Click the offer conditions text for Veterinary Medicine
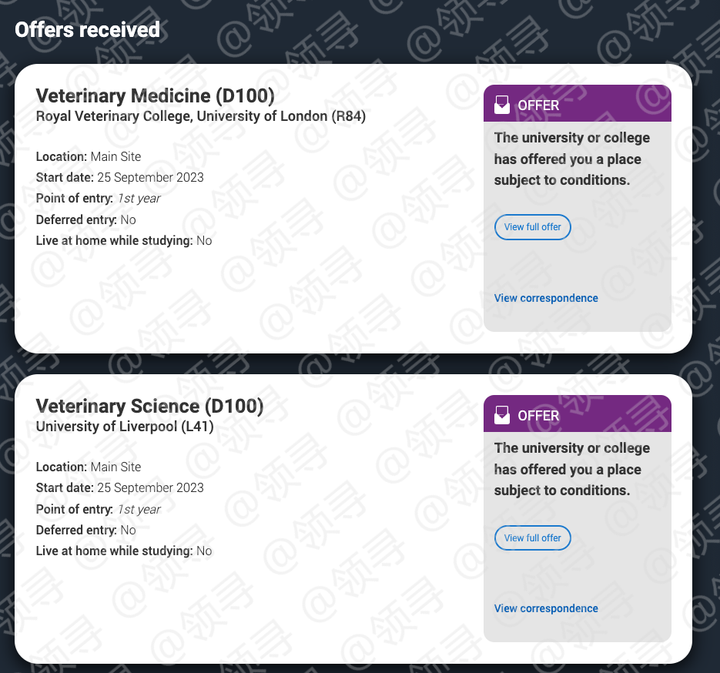The height and width of the screenshot is (673, 720). 571,159
